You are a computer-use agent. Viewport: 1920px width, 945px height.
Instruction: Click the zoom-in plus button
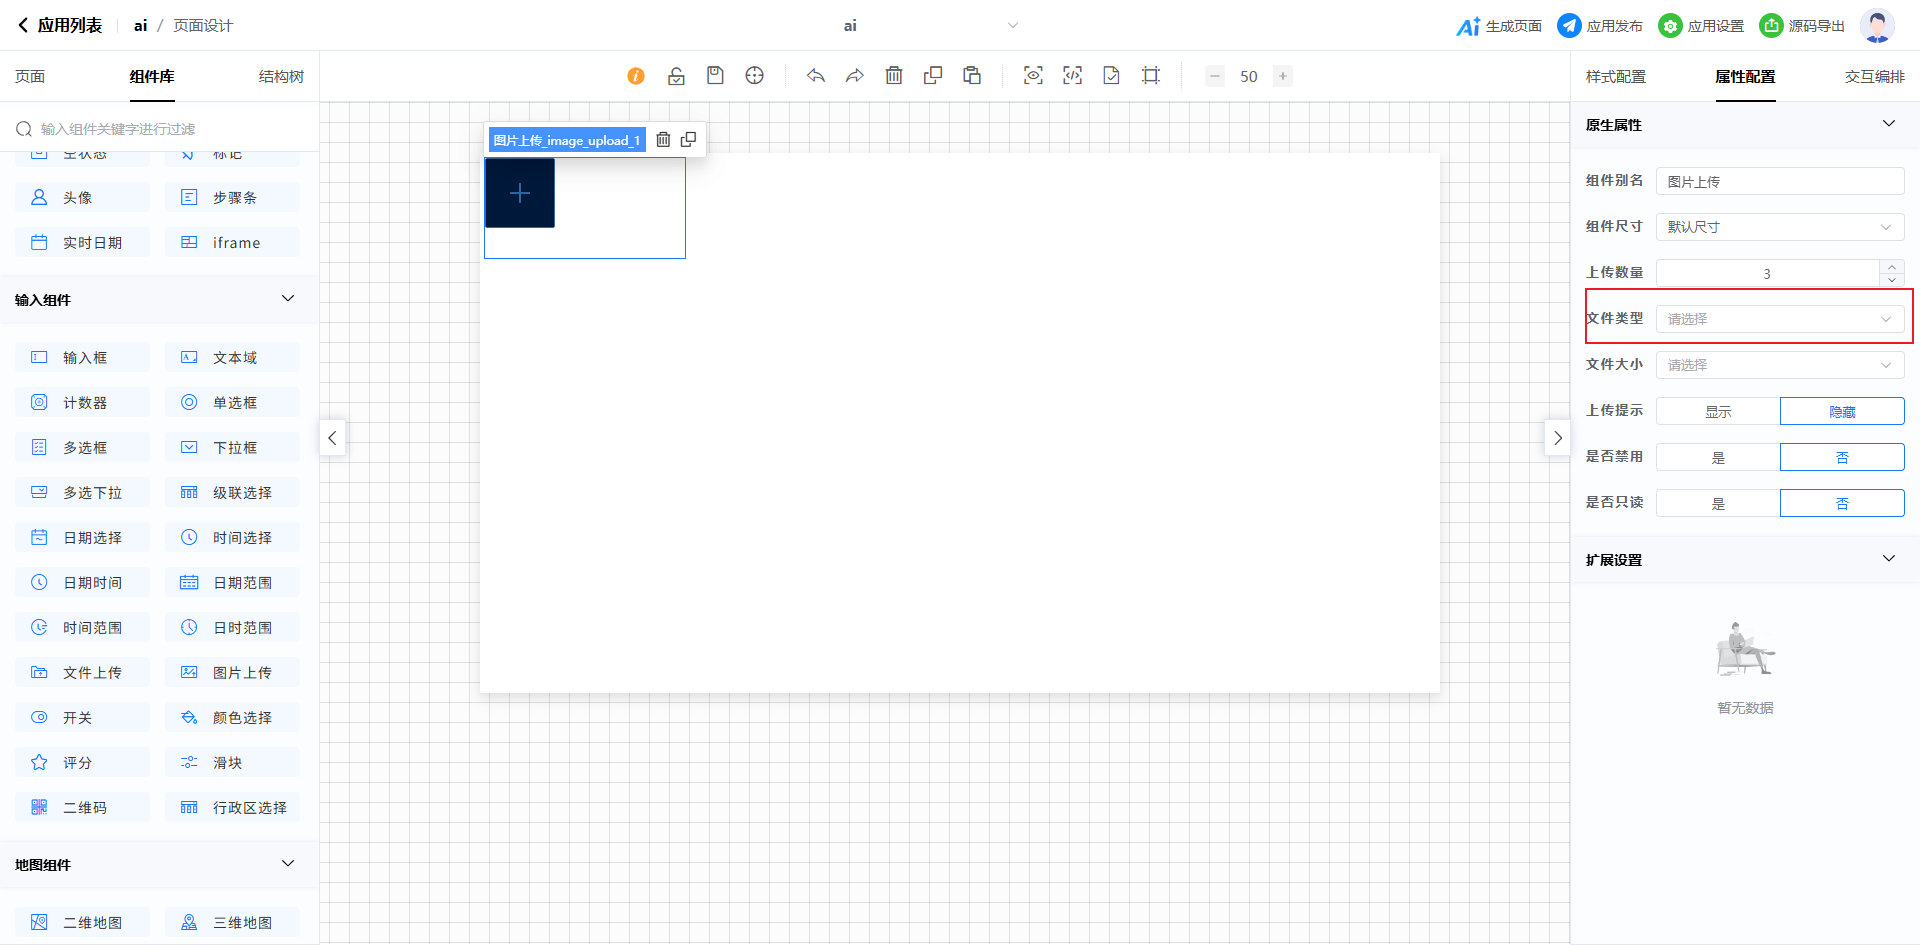[1283, 76]
